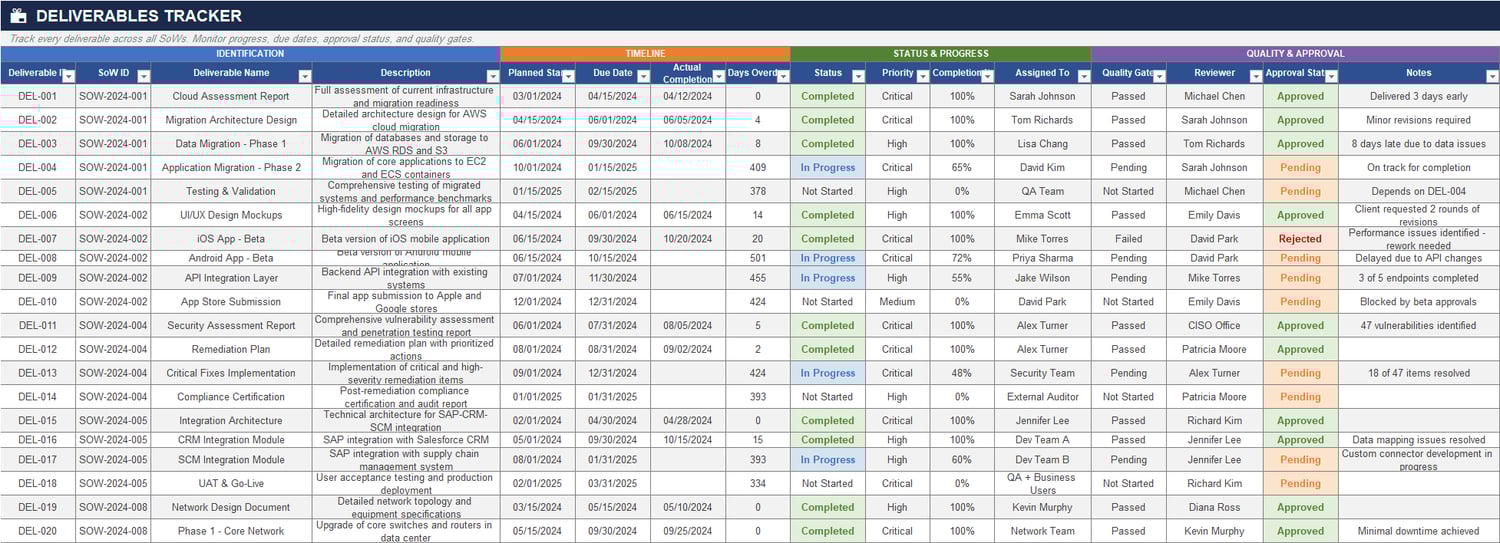Click the gift box icon beside Deliverables Tracker title
This screenshot has height=543, width=1500.
pos(18,16)
